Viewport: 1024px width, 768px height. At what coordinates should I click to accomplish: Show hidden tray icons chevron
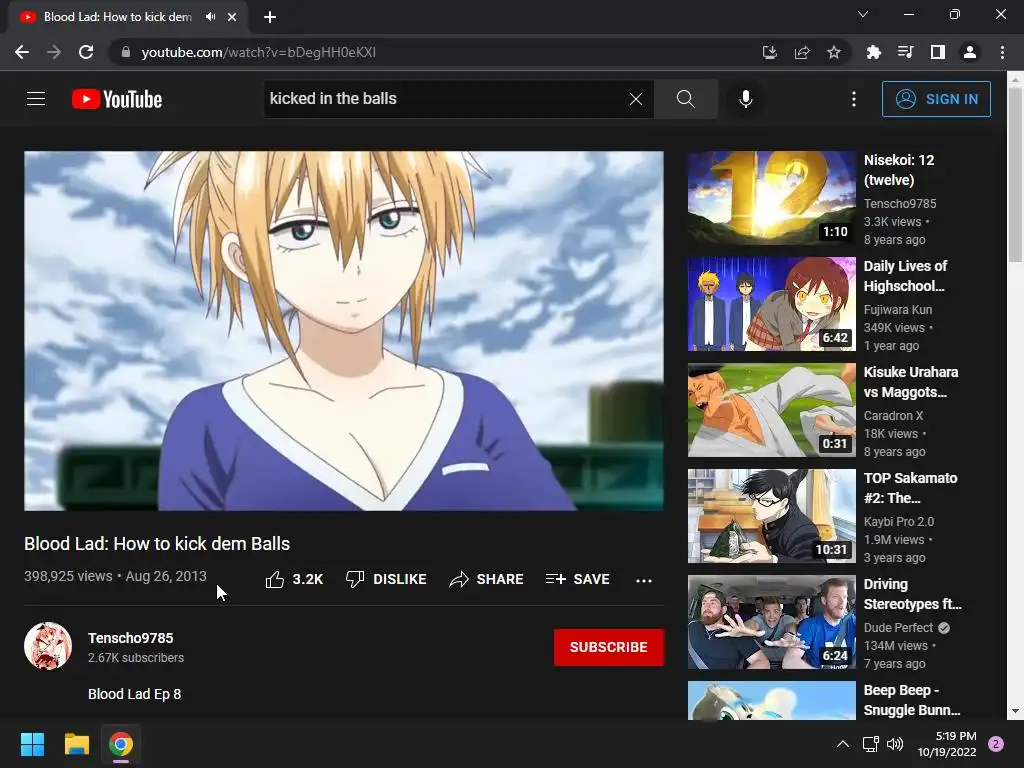843,744
